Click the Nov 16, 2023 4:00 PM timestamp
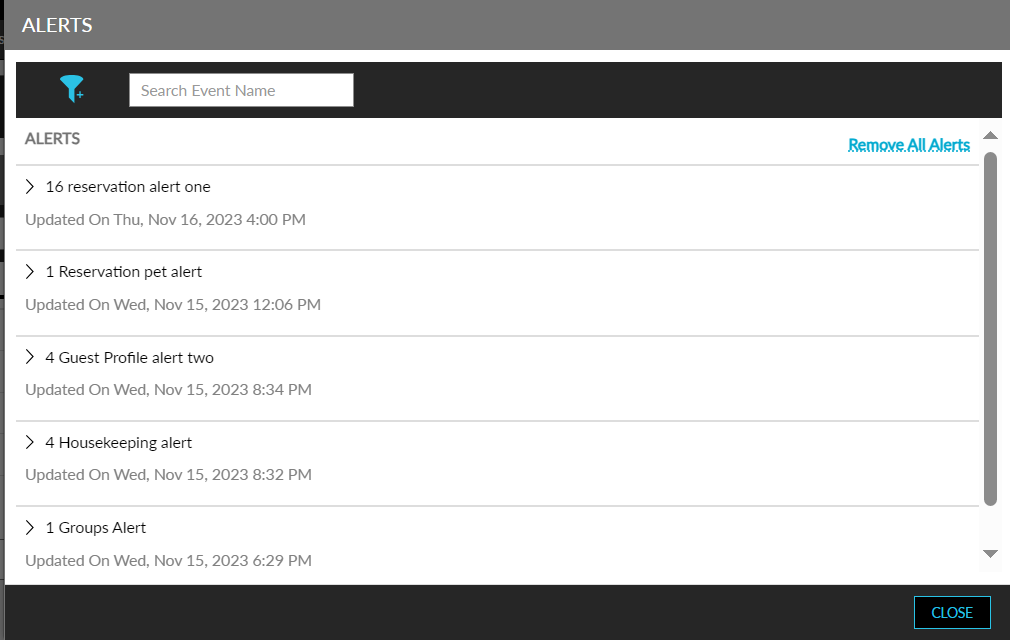The image size is (1010, 640). click(x=227, y=220)
